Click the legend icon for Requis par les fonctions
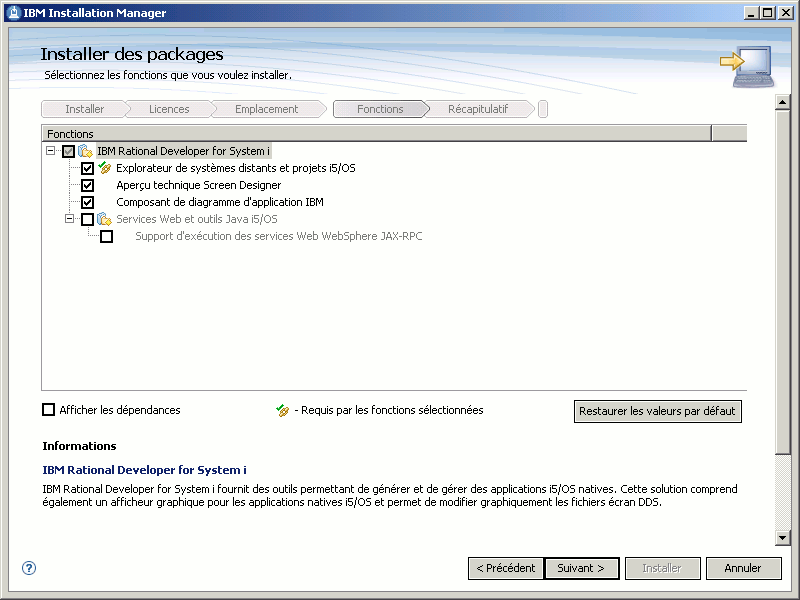This screenshot has height=600, width=800. click(x=283, y=410)
